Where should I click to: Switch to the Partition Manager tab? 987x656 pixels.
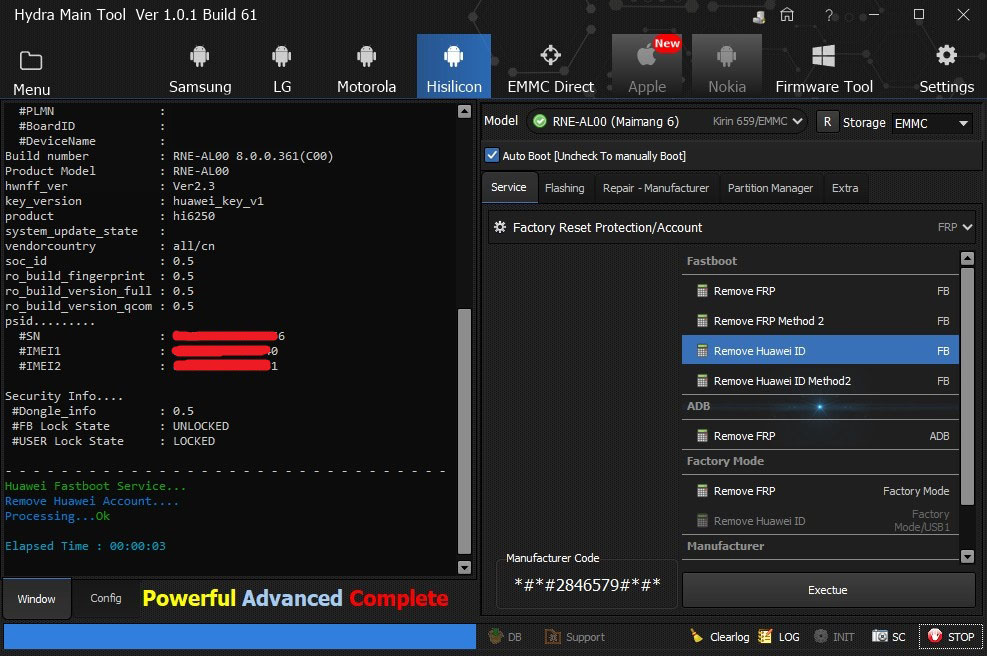click(770, 188)
